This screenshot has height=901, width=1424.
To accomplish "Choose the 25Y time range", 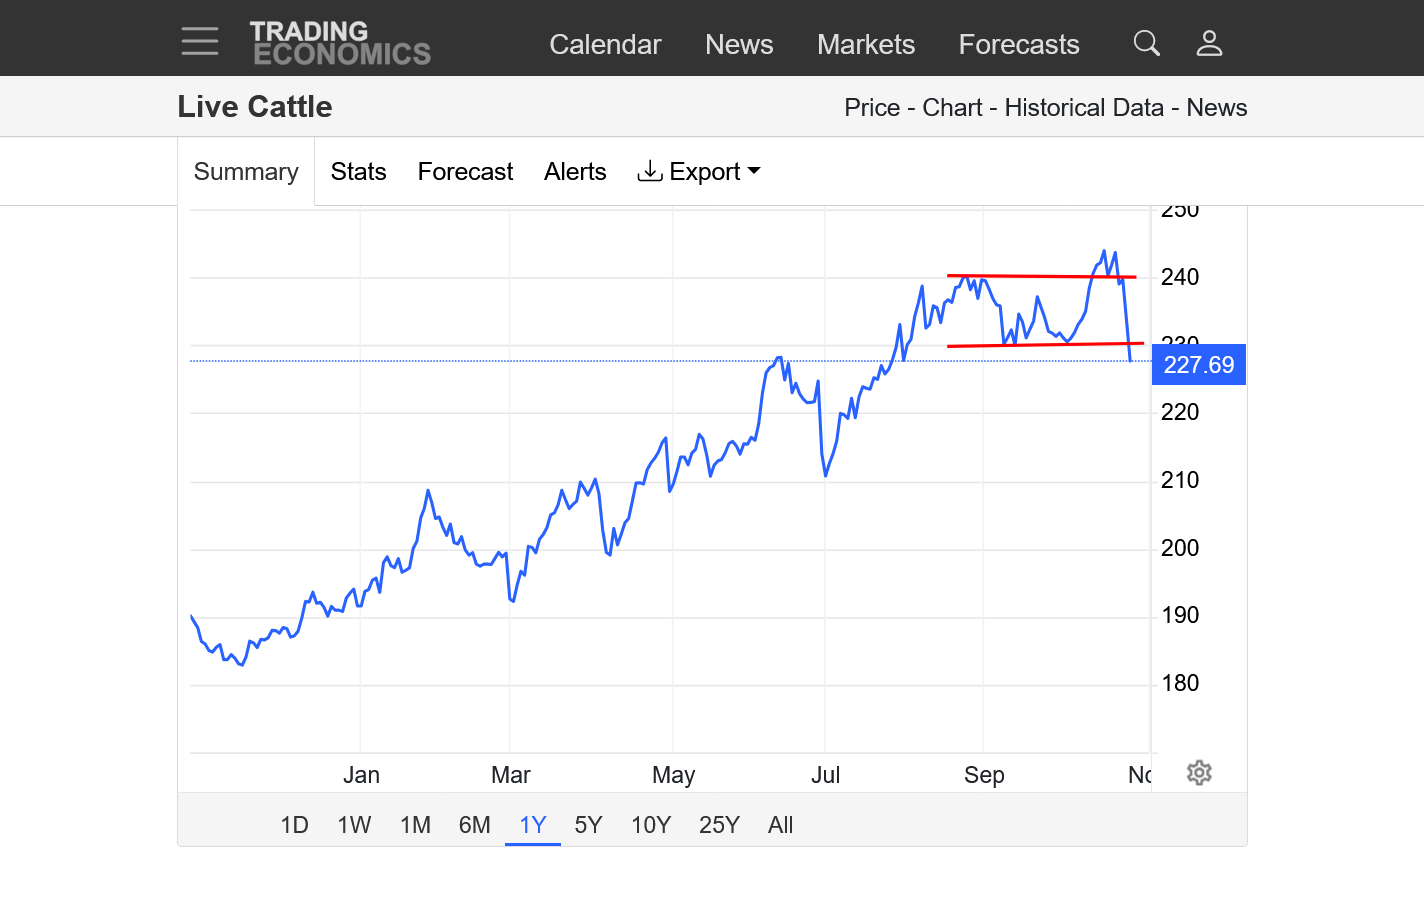I will 719,825.
